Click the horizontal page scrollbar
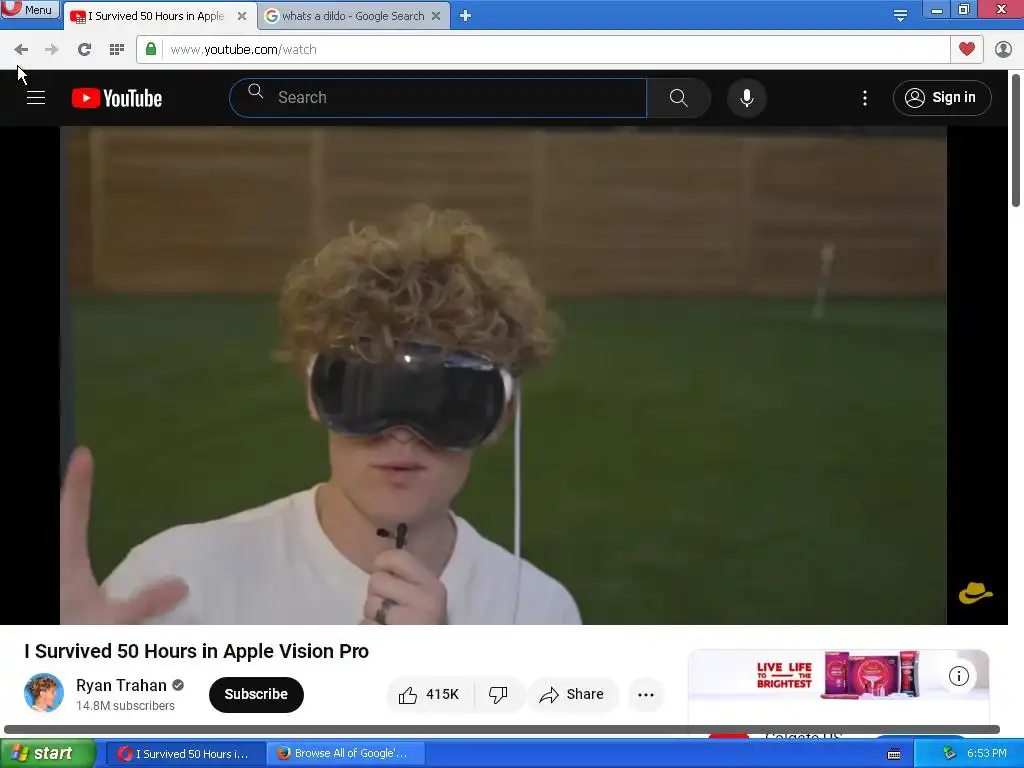This screenshot has width=1024, height=768. (502, 729)
